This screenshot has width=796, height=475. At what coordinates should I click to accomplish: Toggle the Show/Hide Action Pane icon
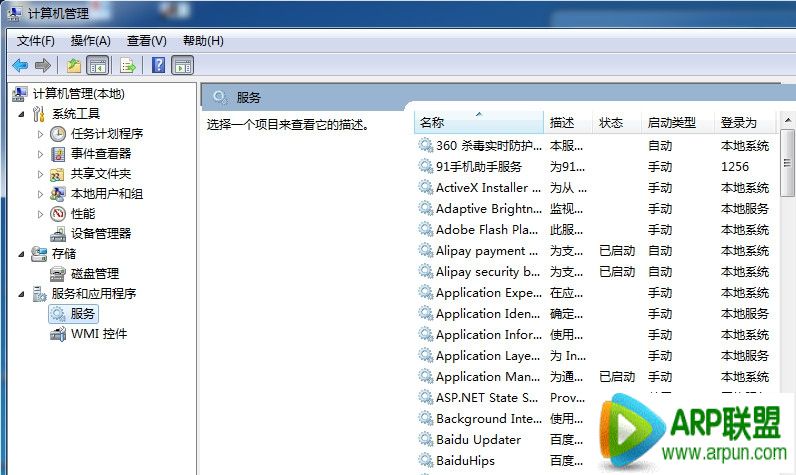pos(183,65)
